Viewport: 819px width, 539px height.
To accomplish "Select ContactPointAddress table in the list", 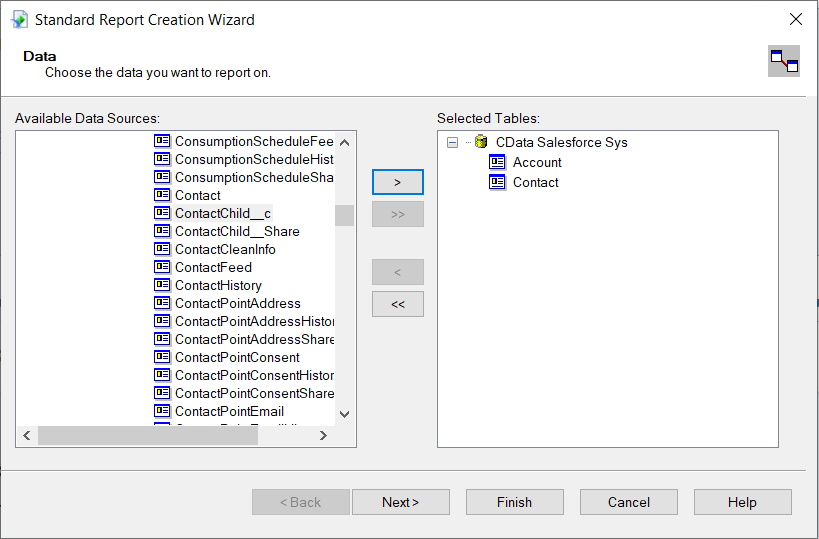I will [237, 303].
